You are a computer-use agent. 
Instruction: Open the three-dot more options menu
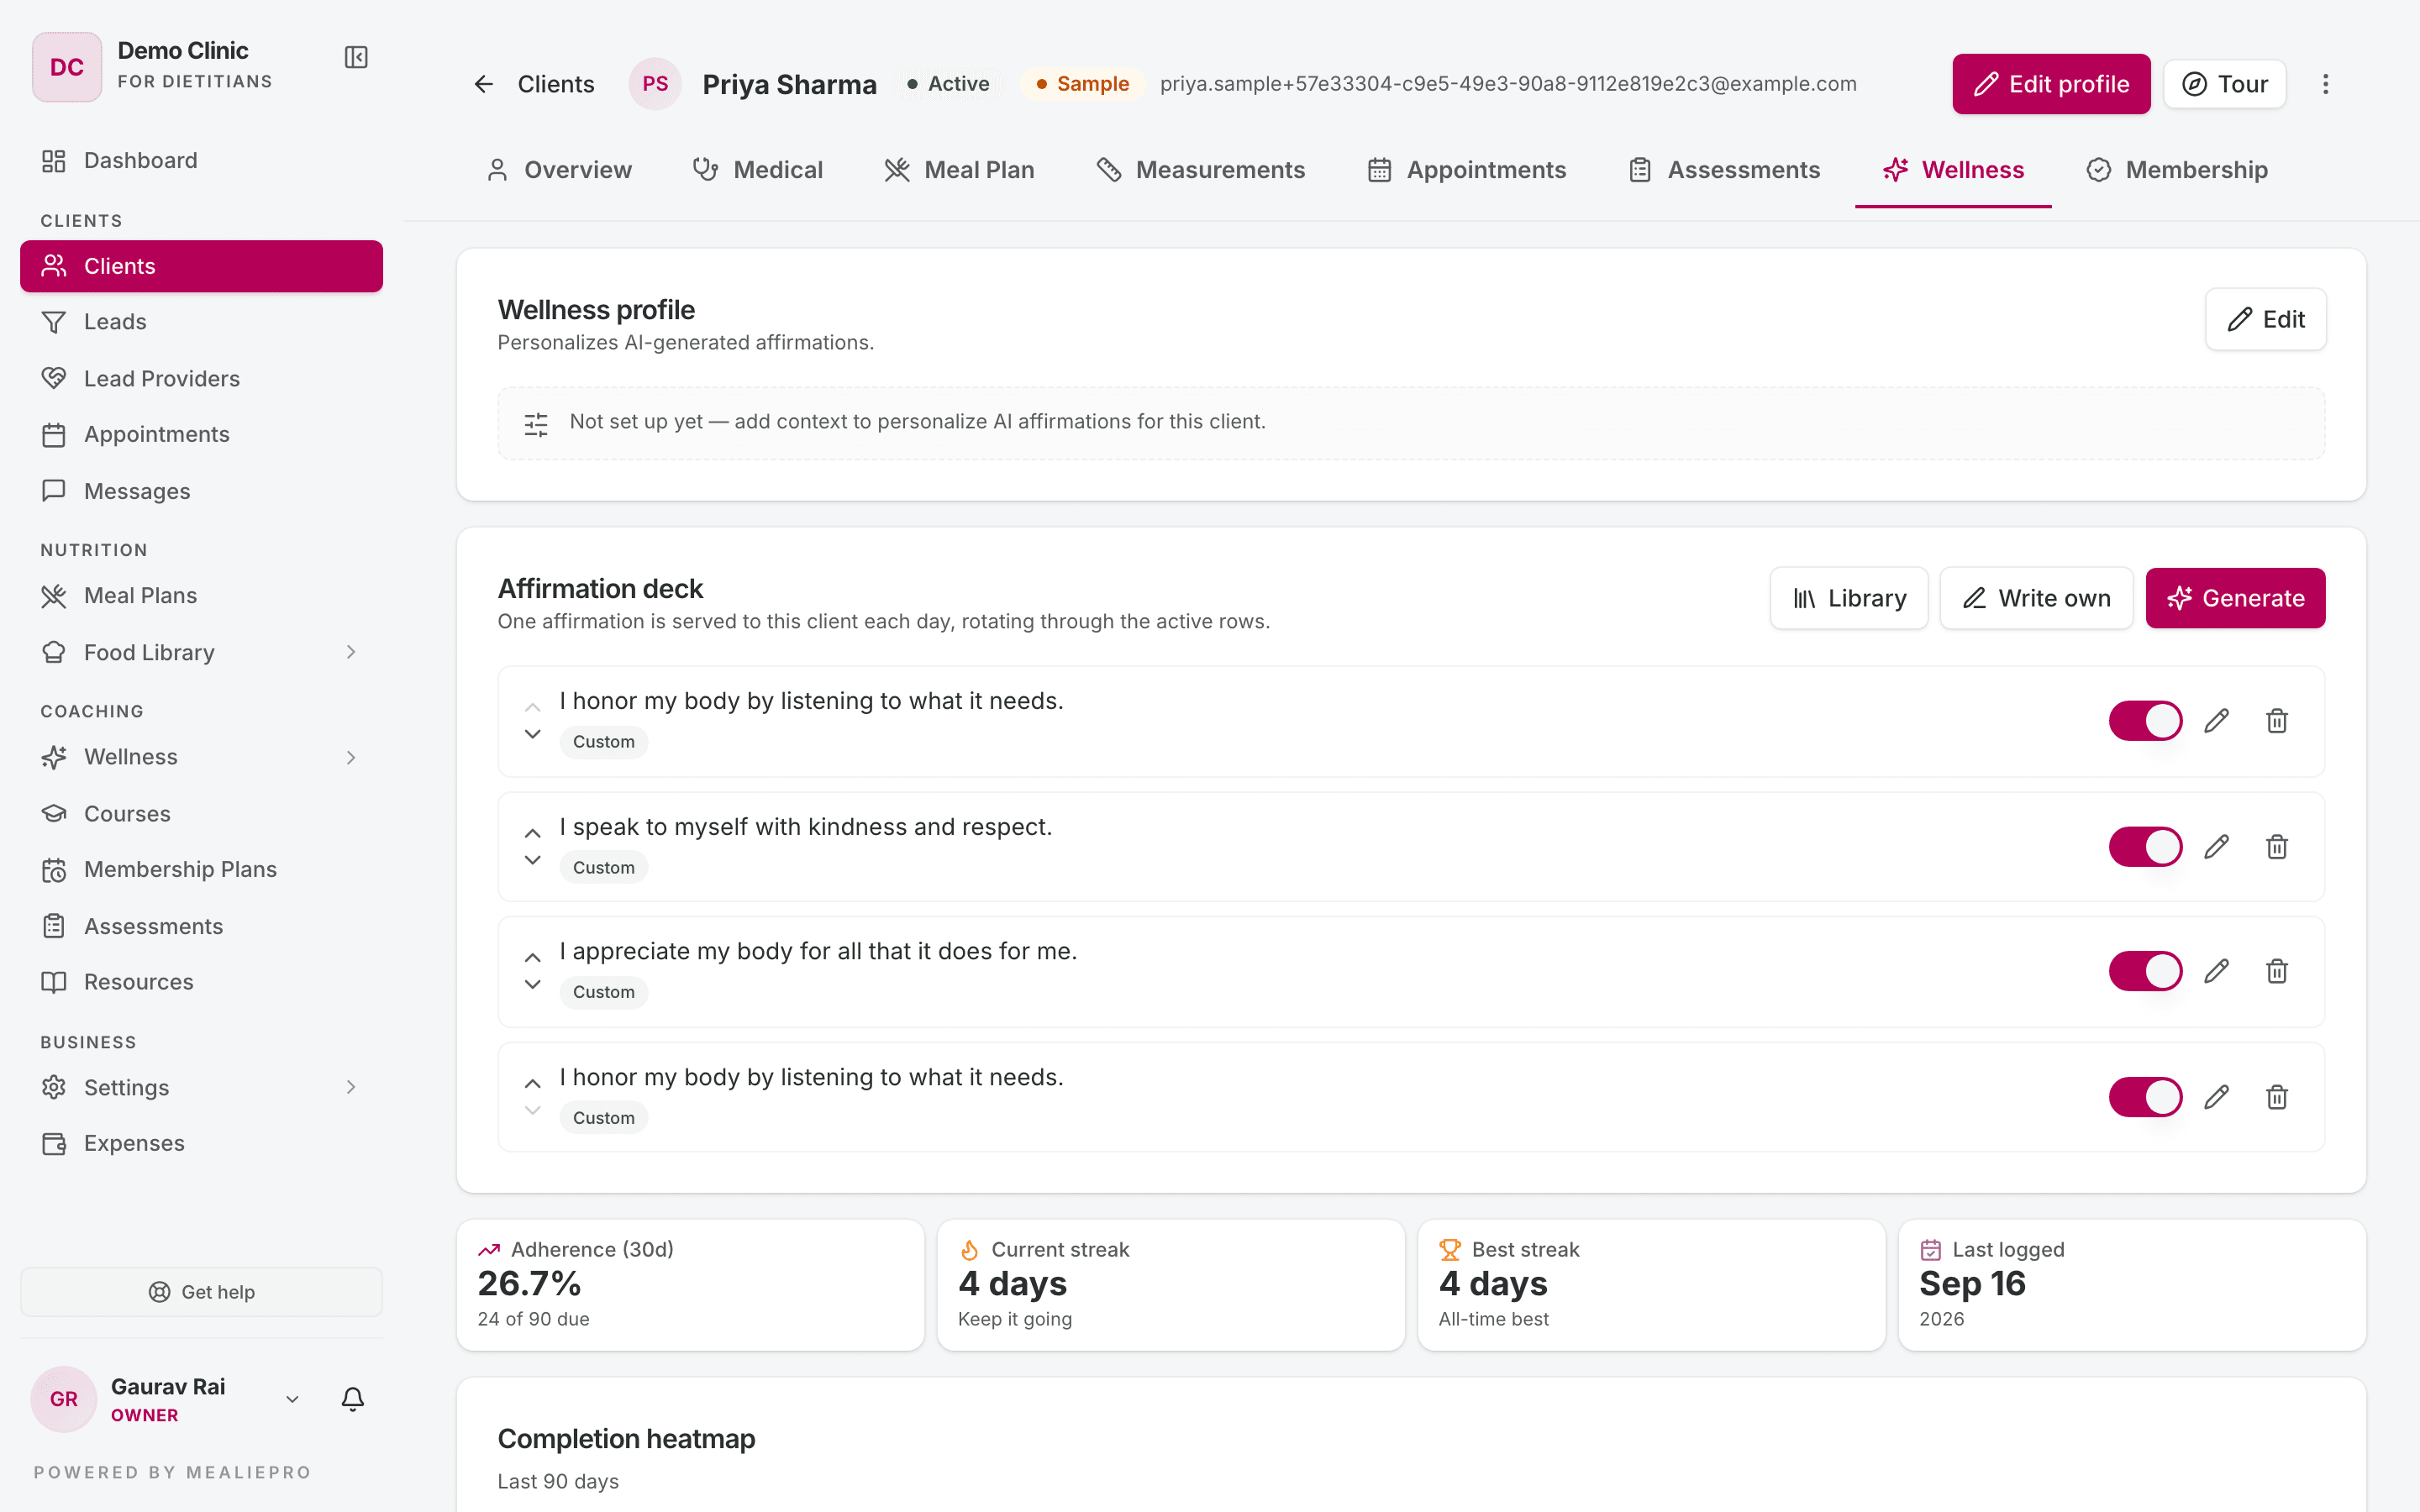[x=2326, y=84]
